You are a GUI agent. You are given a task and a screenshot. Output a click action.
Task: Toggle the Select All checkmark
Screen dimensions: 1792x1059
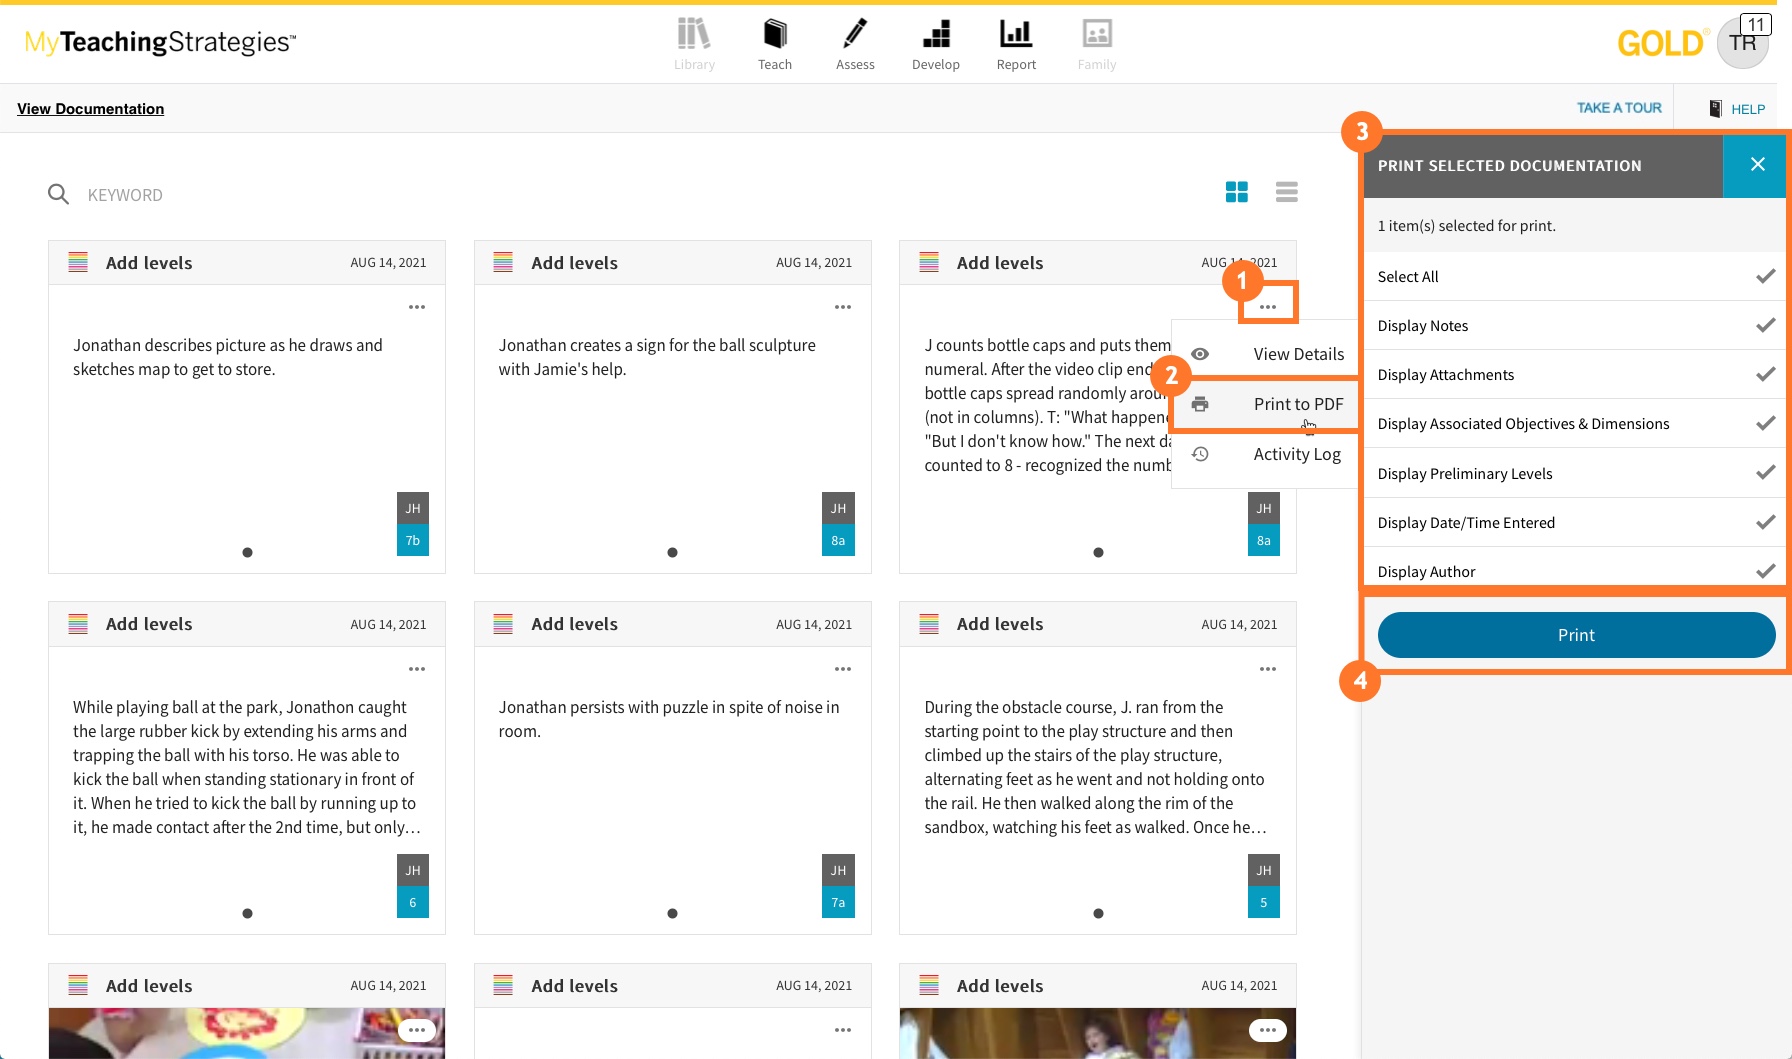pos(1765,277)
